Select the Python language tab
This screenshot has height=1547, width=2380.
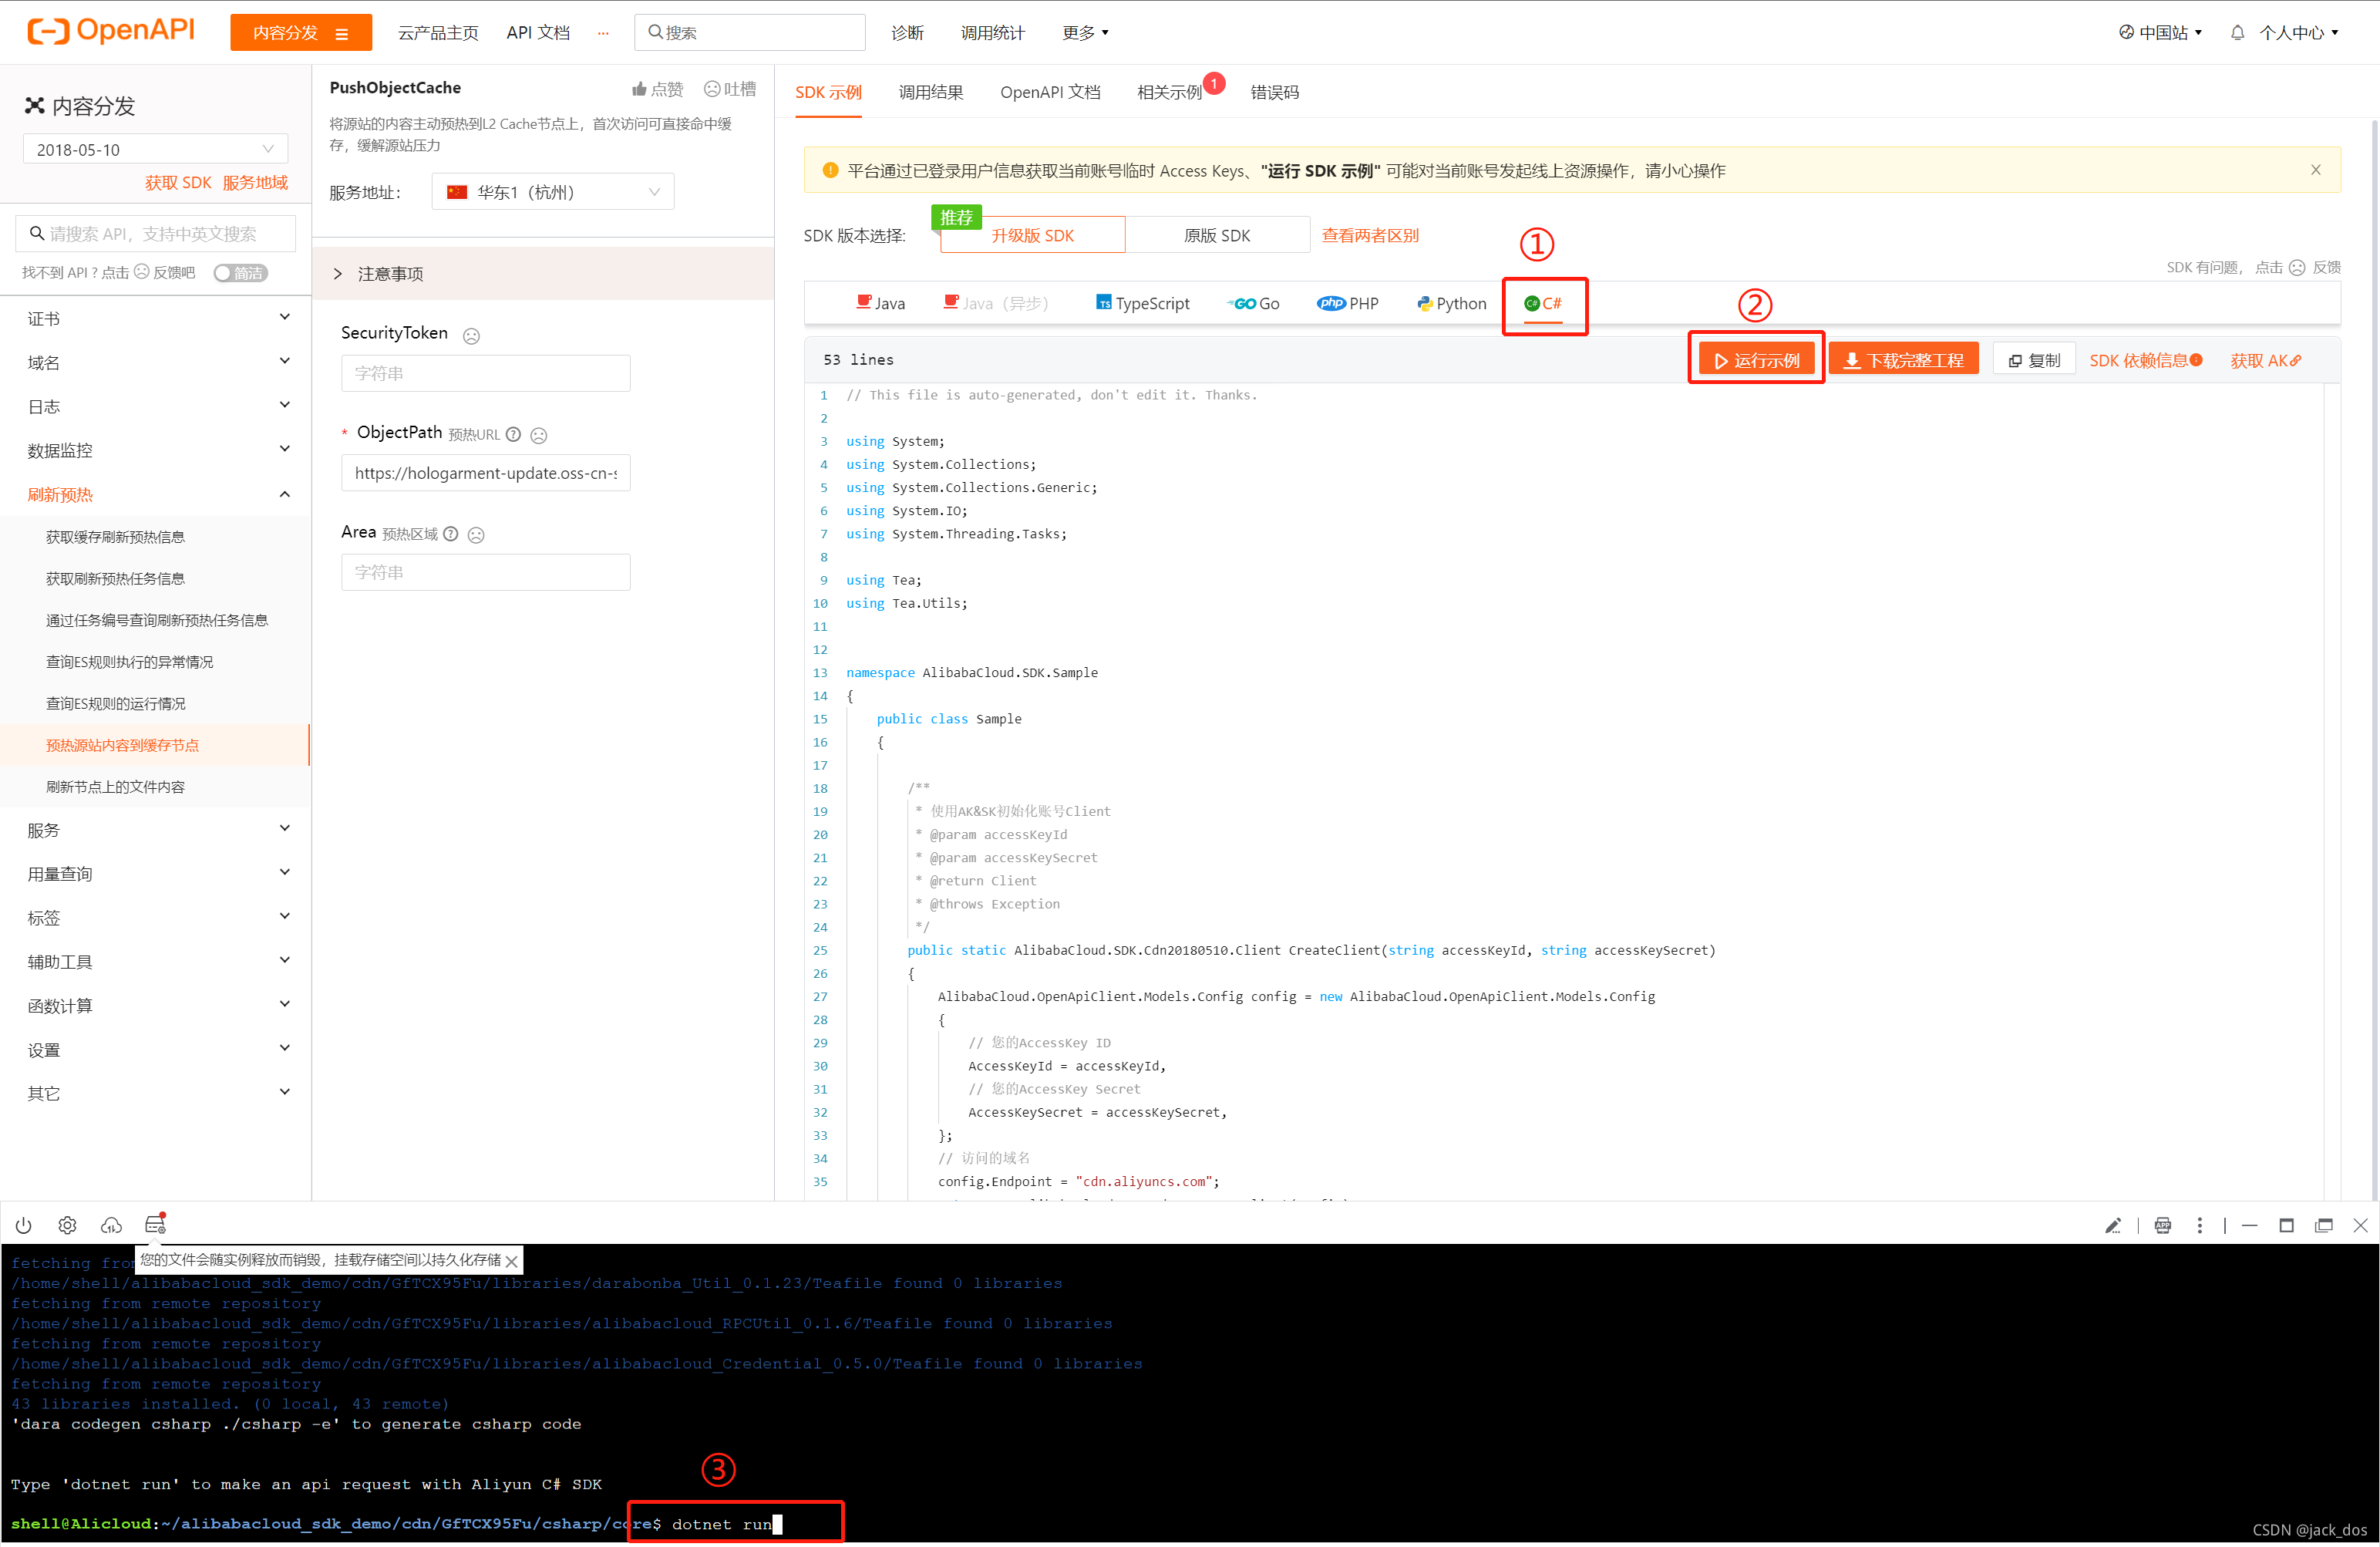pos(1451,303)
